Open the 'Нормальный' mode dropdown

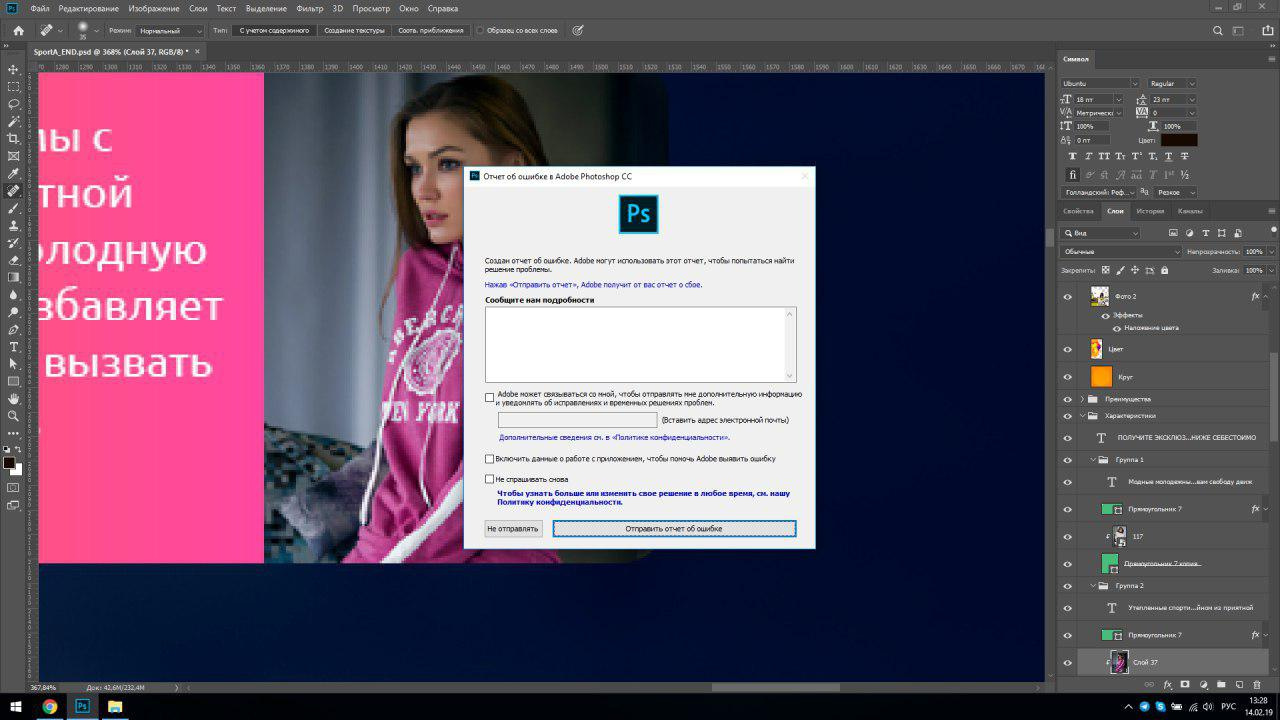[x=170, y=30]
